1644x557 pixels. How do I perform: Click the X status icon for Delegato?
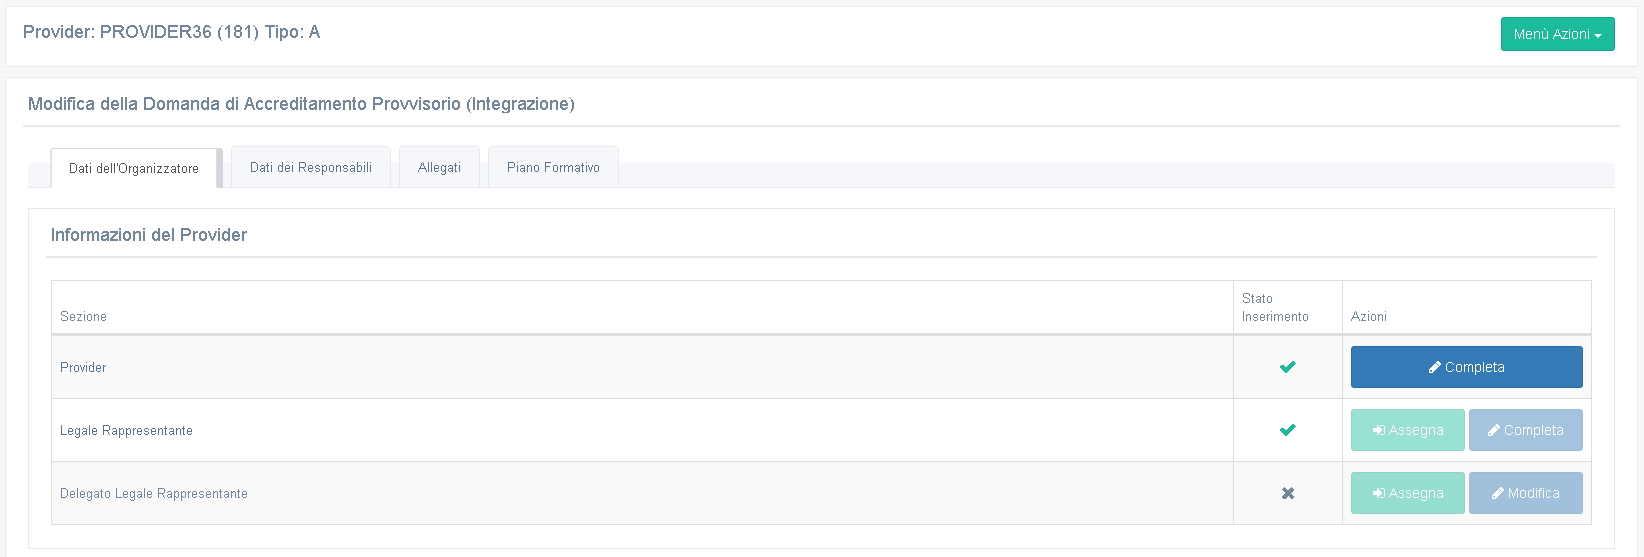[x=1288, y=493]
